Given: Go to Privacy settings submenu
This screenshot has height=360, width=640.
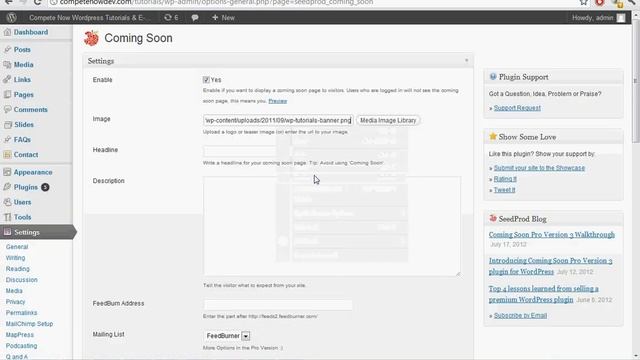Looking at the screenshot, I should [15, 302].
